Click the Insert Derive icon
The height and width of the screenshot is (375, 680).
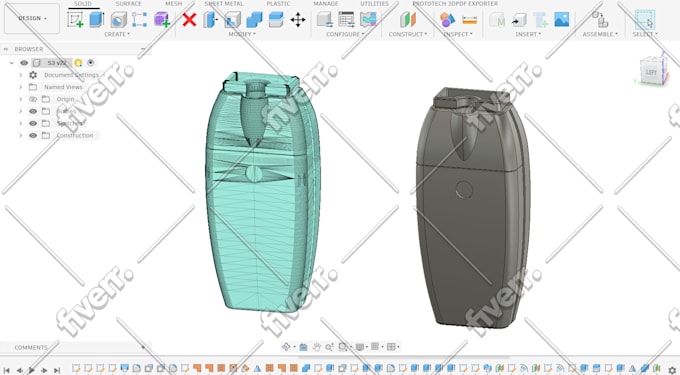518,20
